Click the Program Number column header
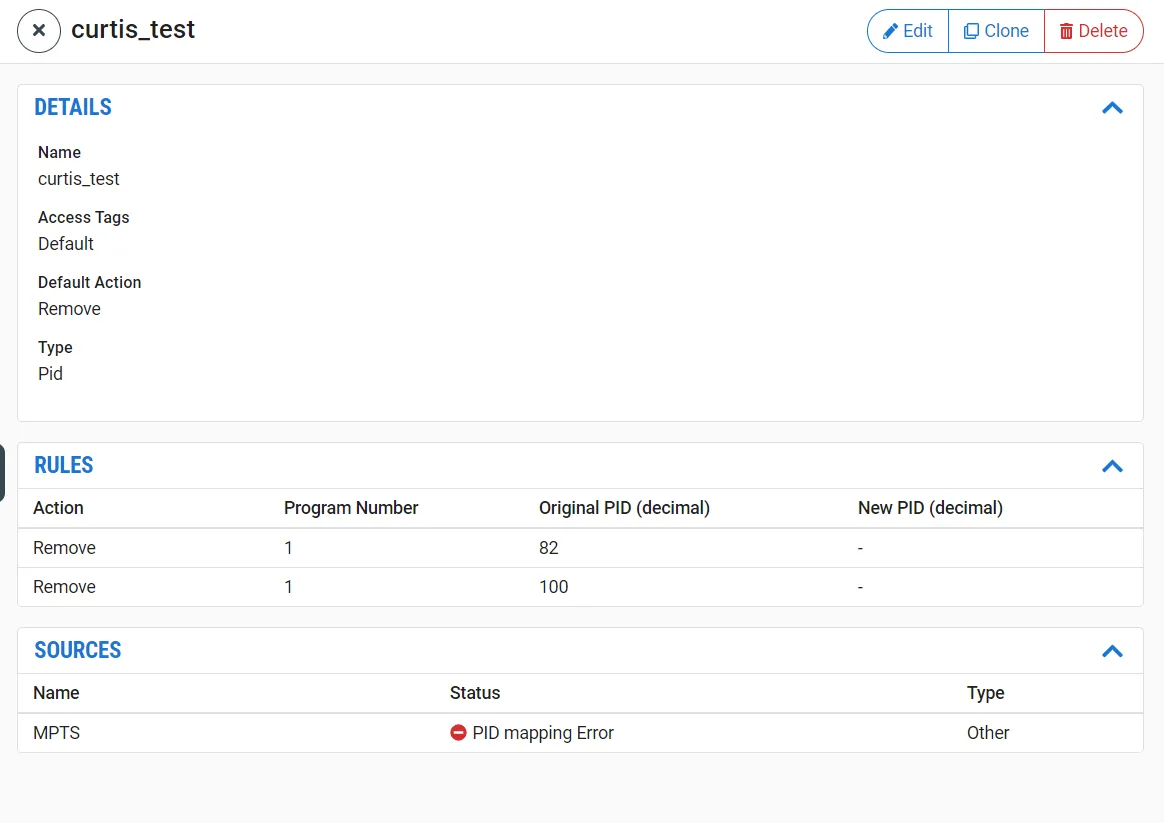The width and height of the screenshot is (1164, 823). pos(351,508)
